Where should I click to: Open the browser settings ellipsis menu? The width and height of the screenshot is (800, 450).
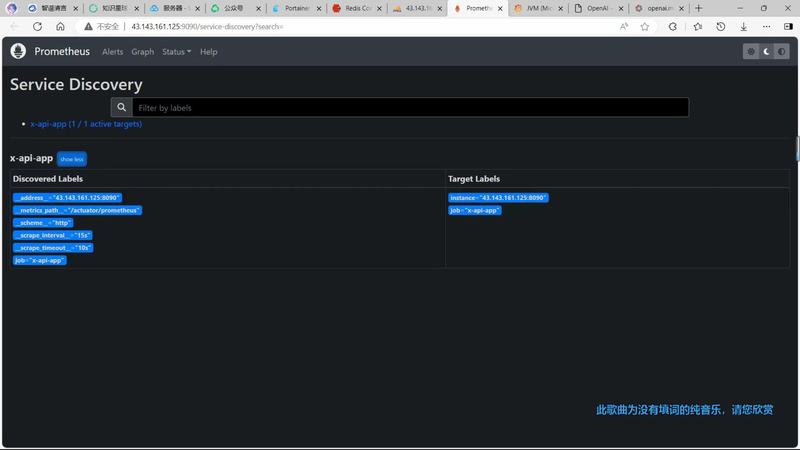coord(766,27)
